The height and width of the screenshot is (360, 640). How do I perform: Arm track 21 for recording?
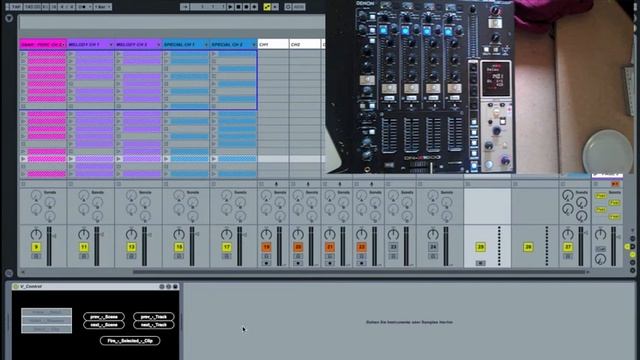[329, 263]
